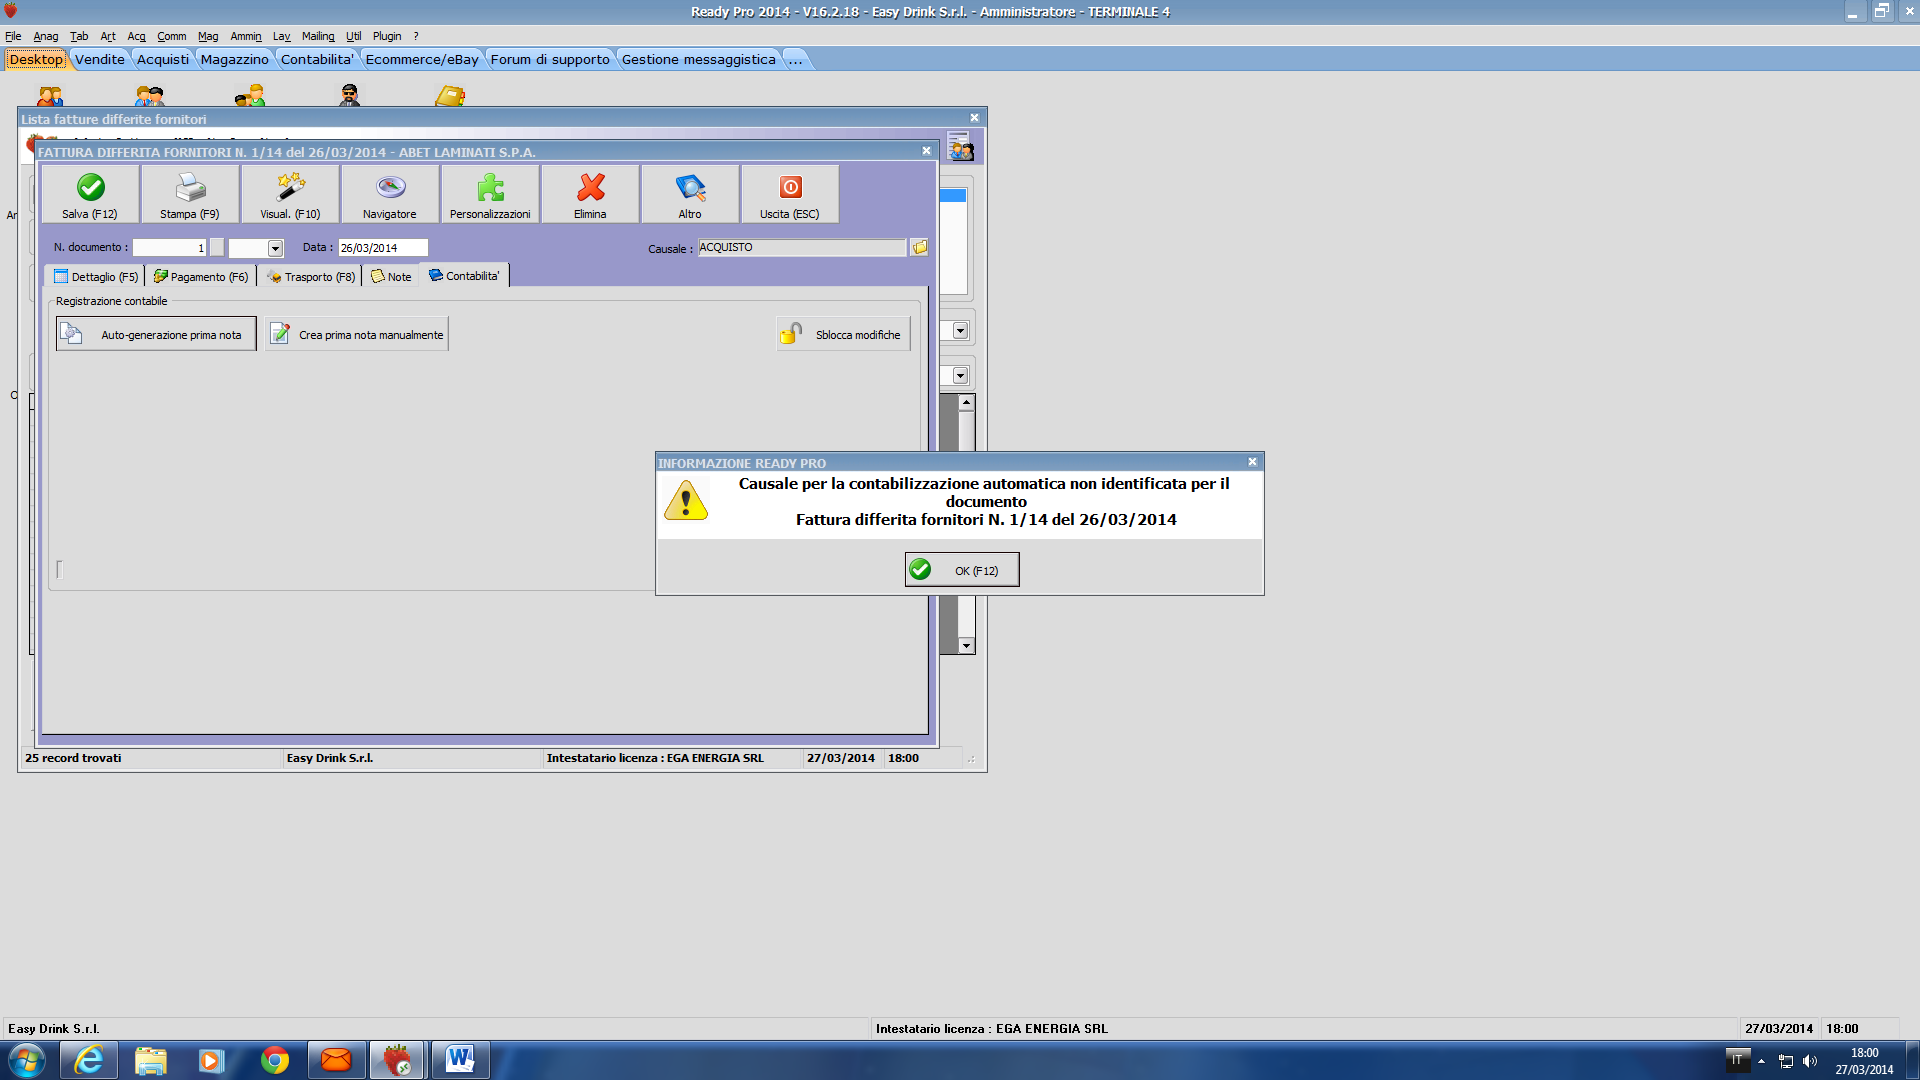This screenshot has width=1920, height=1080.
Task: Select IT language indicator in tray
Action: [1737, 1060]
